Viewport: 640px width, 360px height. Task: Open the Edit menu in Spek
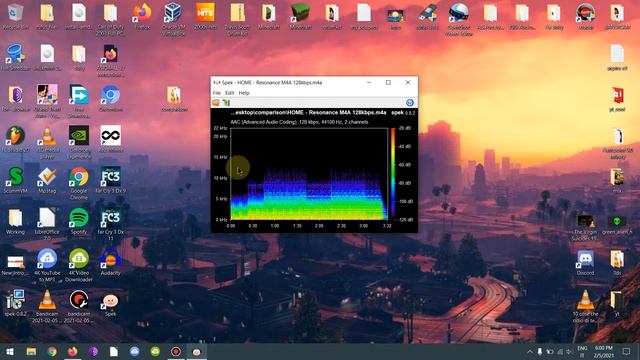pos(229,93)
